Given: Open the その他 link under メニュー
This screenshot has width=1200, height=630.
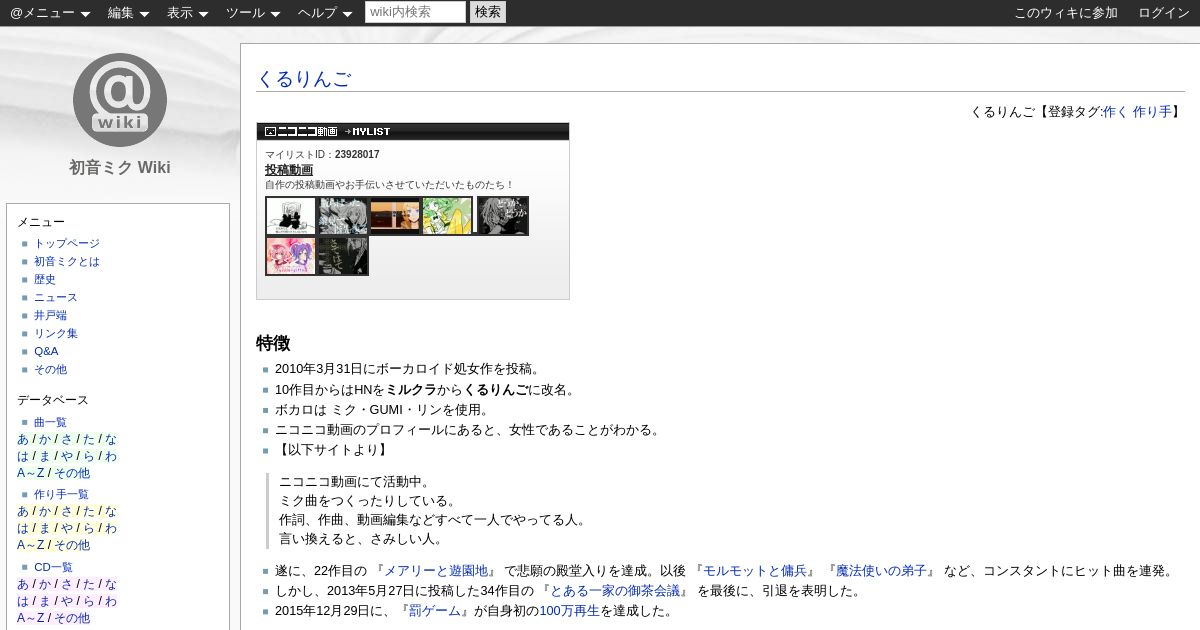Looking at the screenshot, I should tap(50, 369).
